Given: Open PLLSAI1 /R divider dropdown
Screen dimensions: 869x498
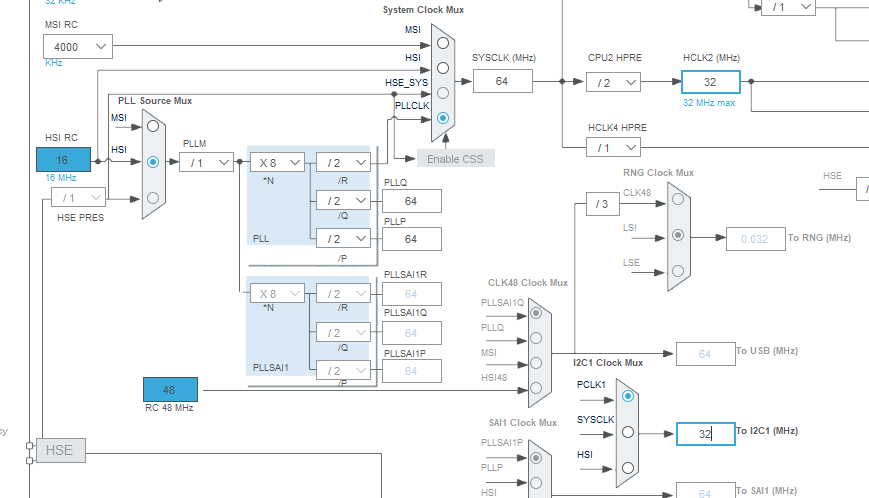Looking at the screenshot, I should click(x=343, y=294).
